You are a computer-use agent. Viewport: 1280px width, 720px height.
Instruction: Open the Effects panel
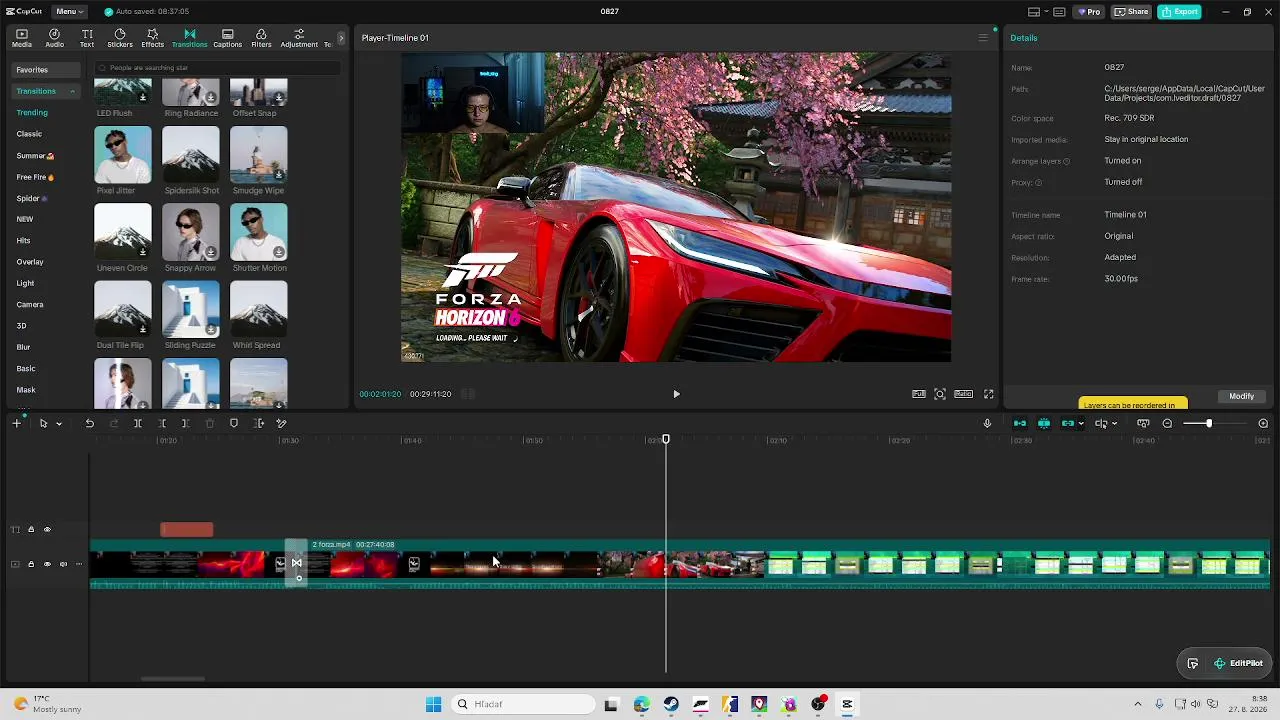click(152, 38)
